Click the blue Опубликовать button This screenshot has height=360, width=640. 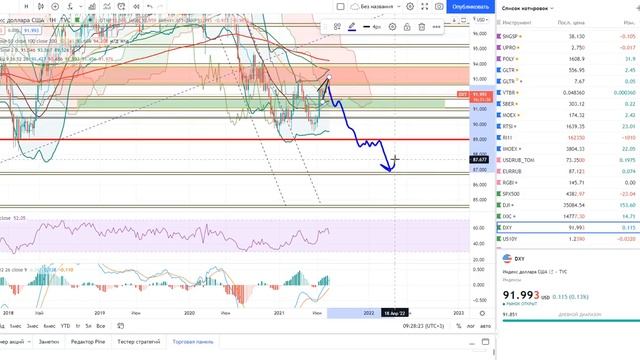point(471,7)
